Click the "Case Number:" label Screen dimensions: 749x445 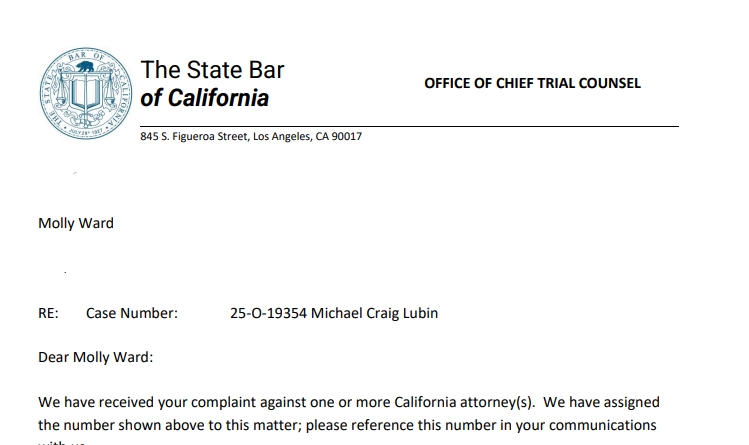(x=132, y=313)
